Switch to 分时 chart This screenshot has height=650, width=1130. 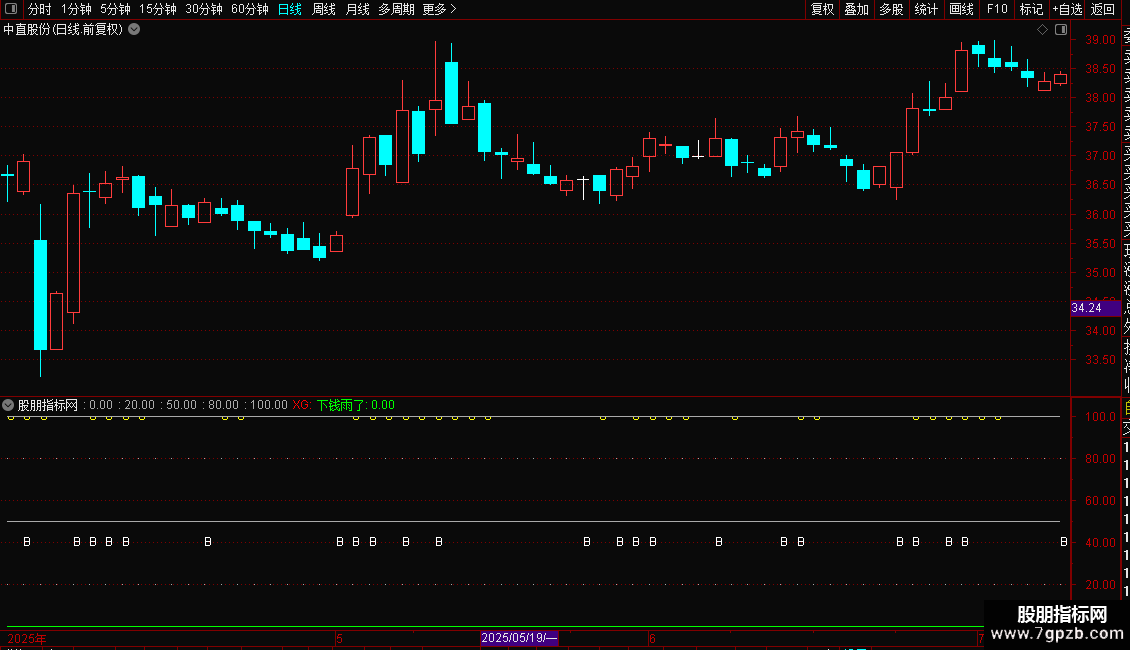coord(40,9)
